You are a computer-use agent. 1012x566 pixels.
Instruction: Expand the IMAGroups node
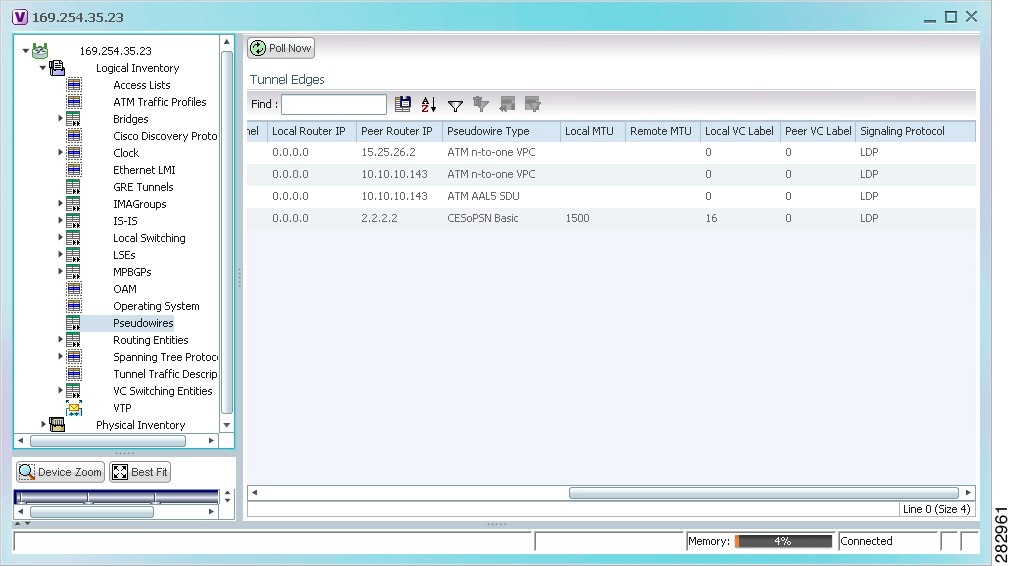point(60,203)
